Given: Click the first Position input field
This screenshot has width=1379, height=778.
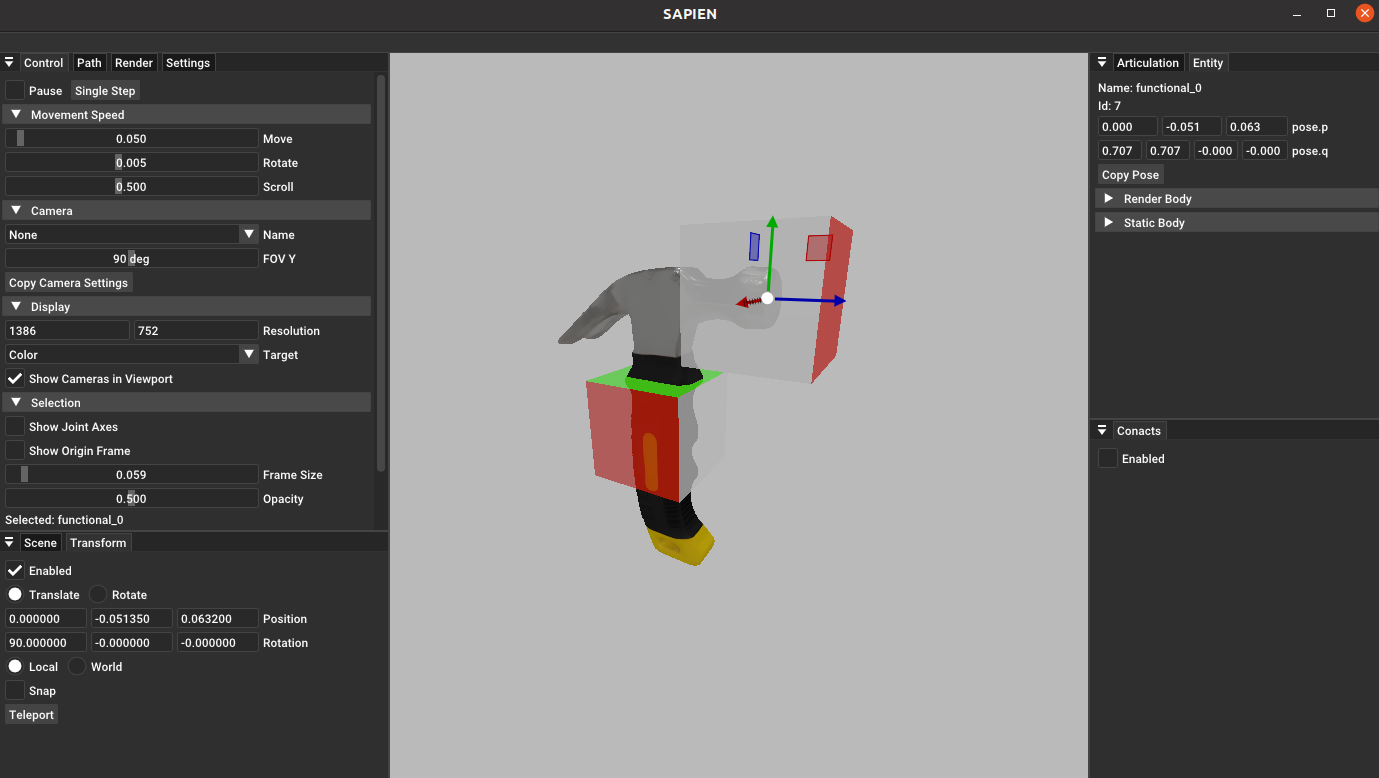Looking at the screenshot, I should (x=47, y=618).
